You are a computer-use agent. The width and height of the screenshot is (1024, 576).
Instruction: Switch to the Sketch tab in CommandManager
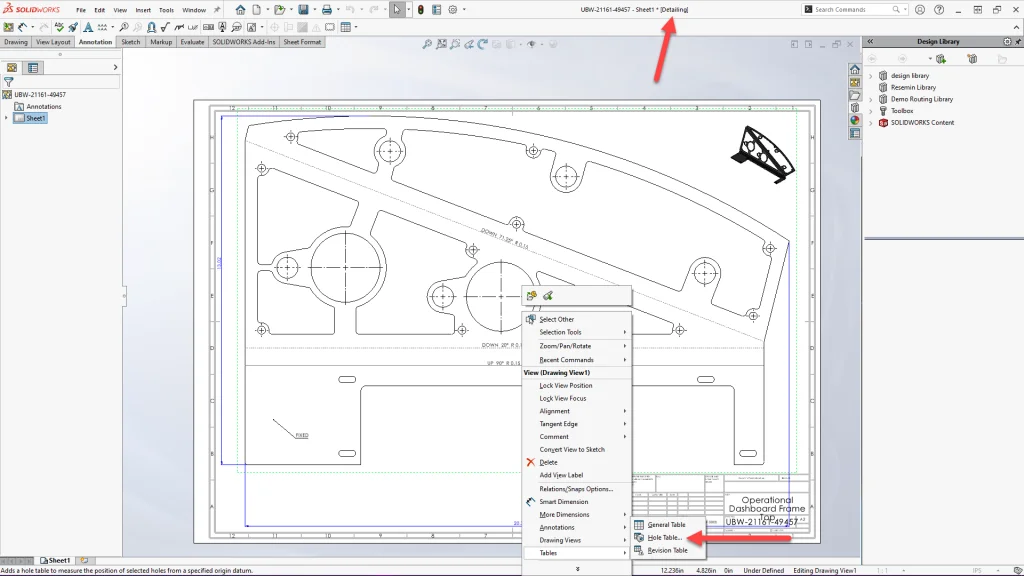point(130,42)
